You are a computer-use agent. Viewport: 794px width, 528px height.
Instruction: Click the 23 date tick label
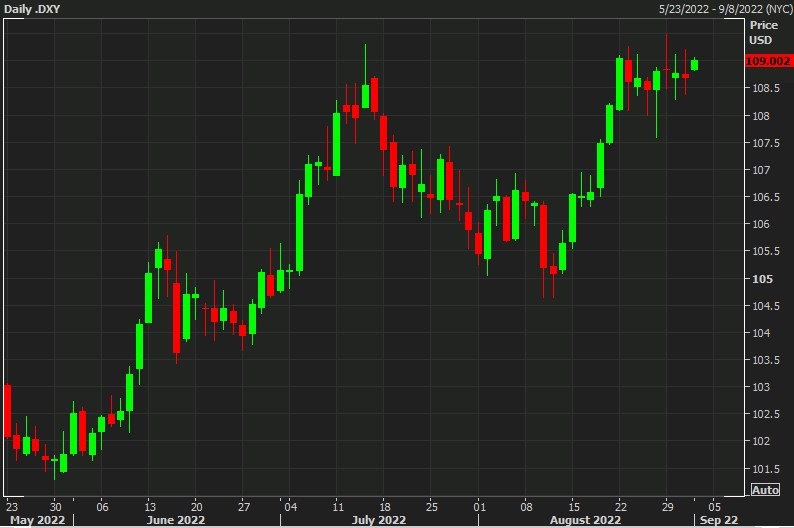pyautogui.click(x=11, y=507)
